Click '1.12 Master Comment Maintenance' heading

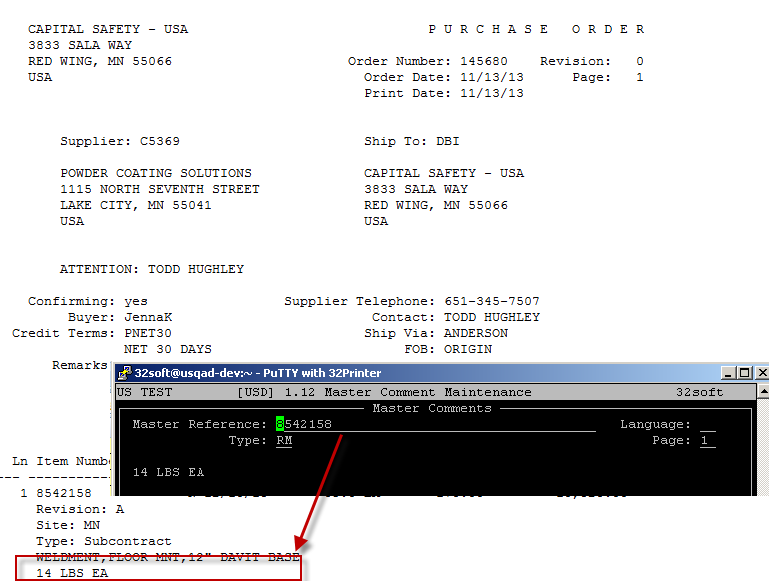point(408,392)
